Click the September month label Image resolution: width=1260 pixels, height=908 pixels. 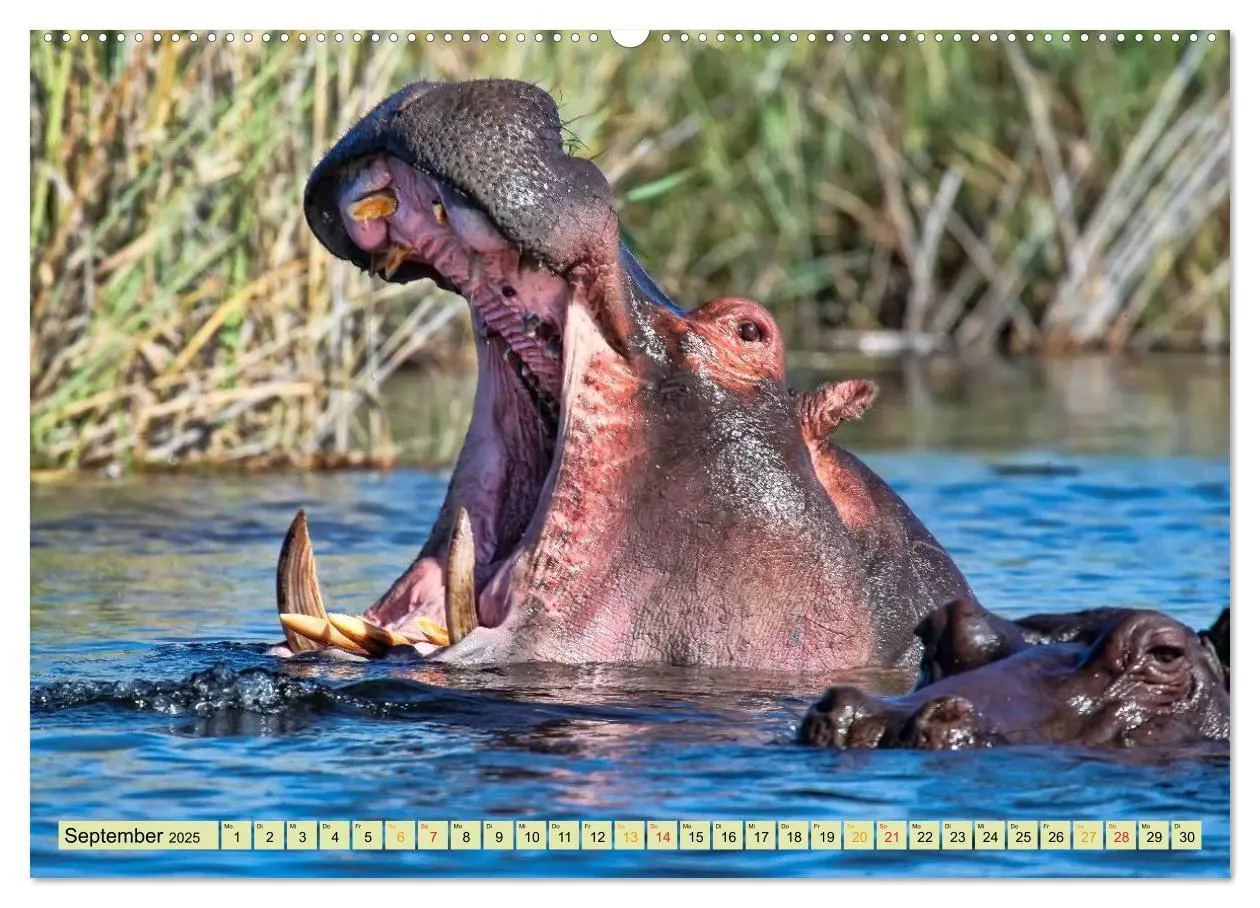[113, 836]
